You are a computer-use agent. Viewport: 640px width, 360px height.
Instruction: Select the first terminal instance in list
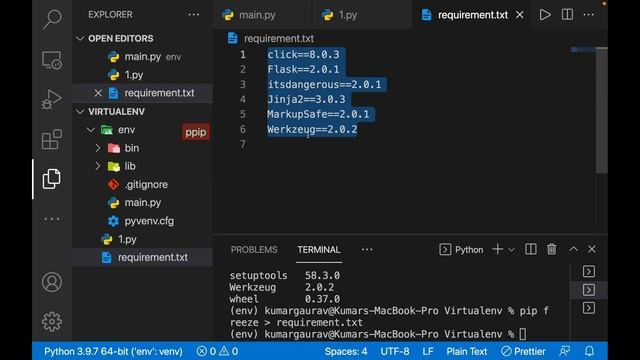pos(589,271)
